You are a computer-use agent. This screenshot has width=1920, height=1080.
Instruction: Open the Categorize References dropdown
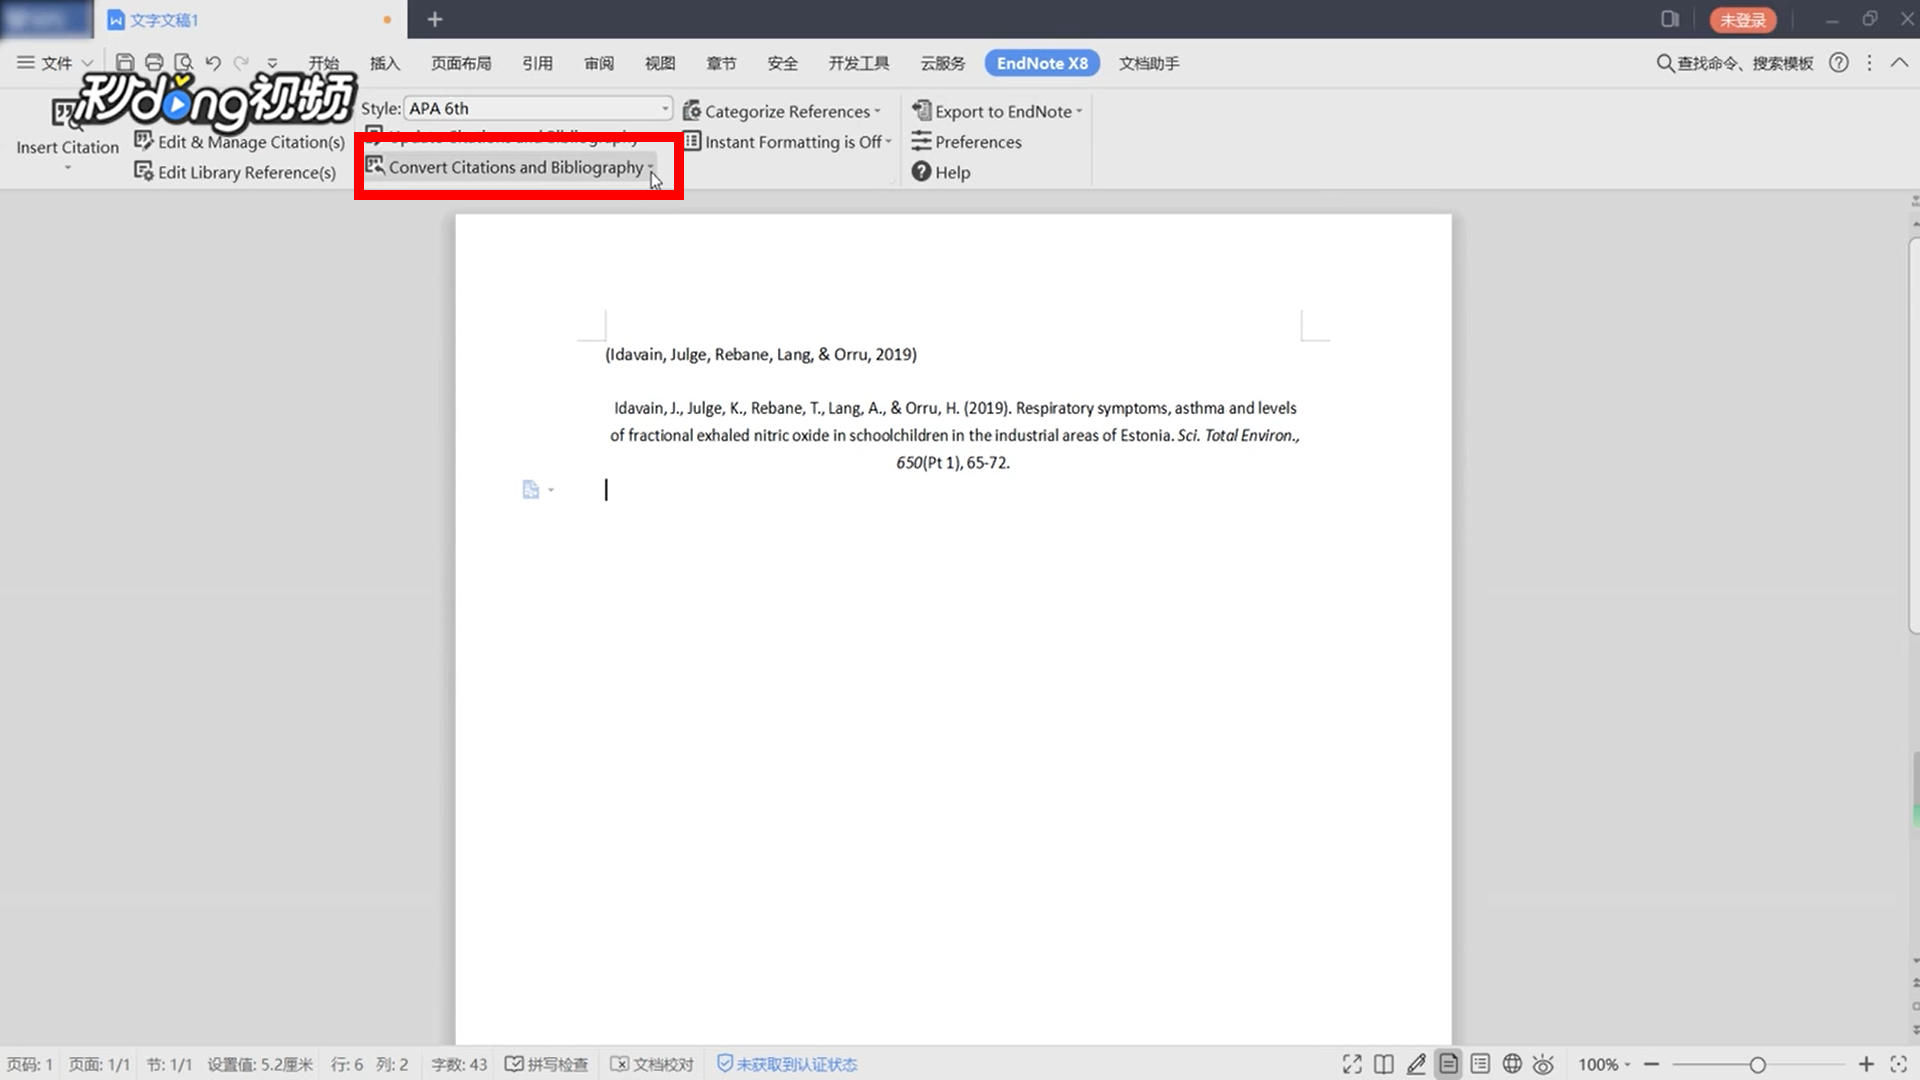[876, 111]
